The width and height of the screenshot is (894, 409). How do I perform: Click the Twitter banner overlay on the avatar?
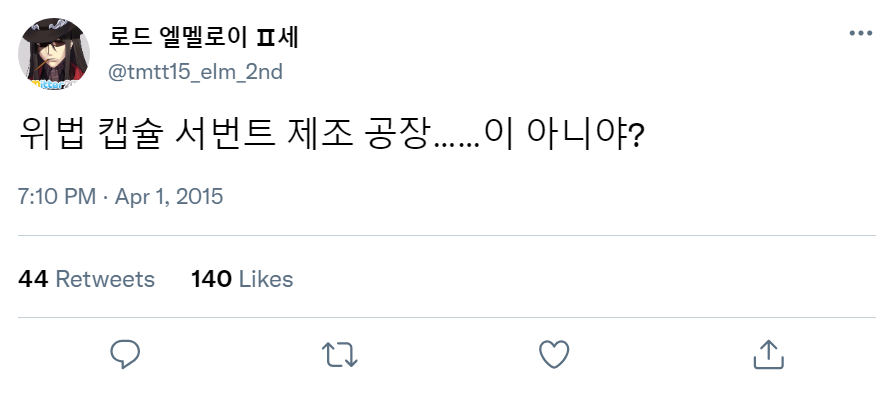tap(52, 84)
